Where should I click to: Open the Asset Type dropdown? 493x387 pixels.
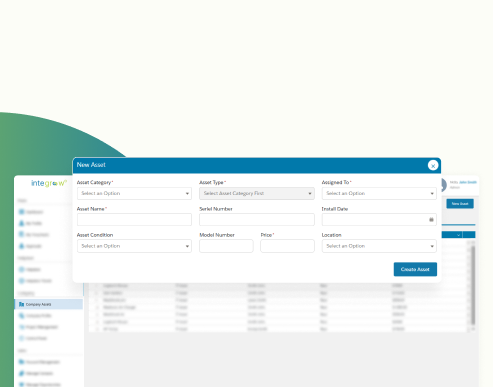(x=257, y=193)
